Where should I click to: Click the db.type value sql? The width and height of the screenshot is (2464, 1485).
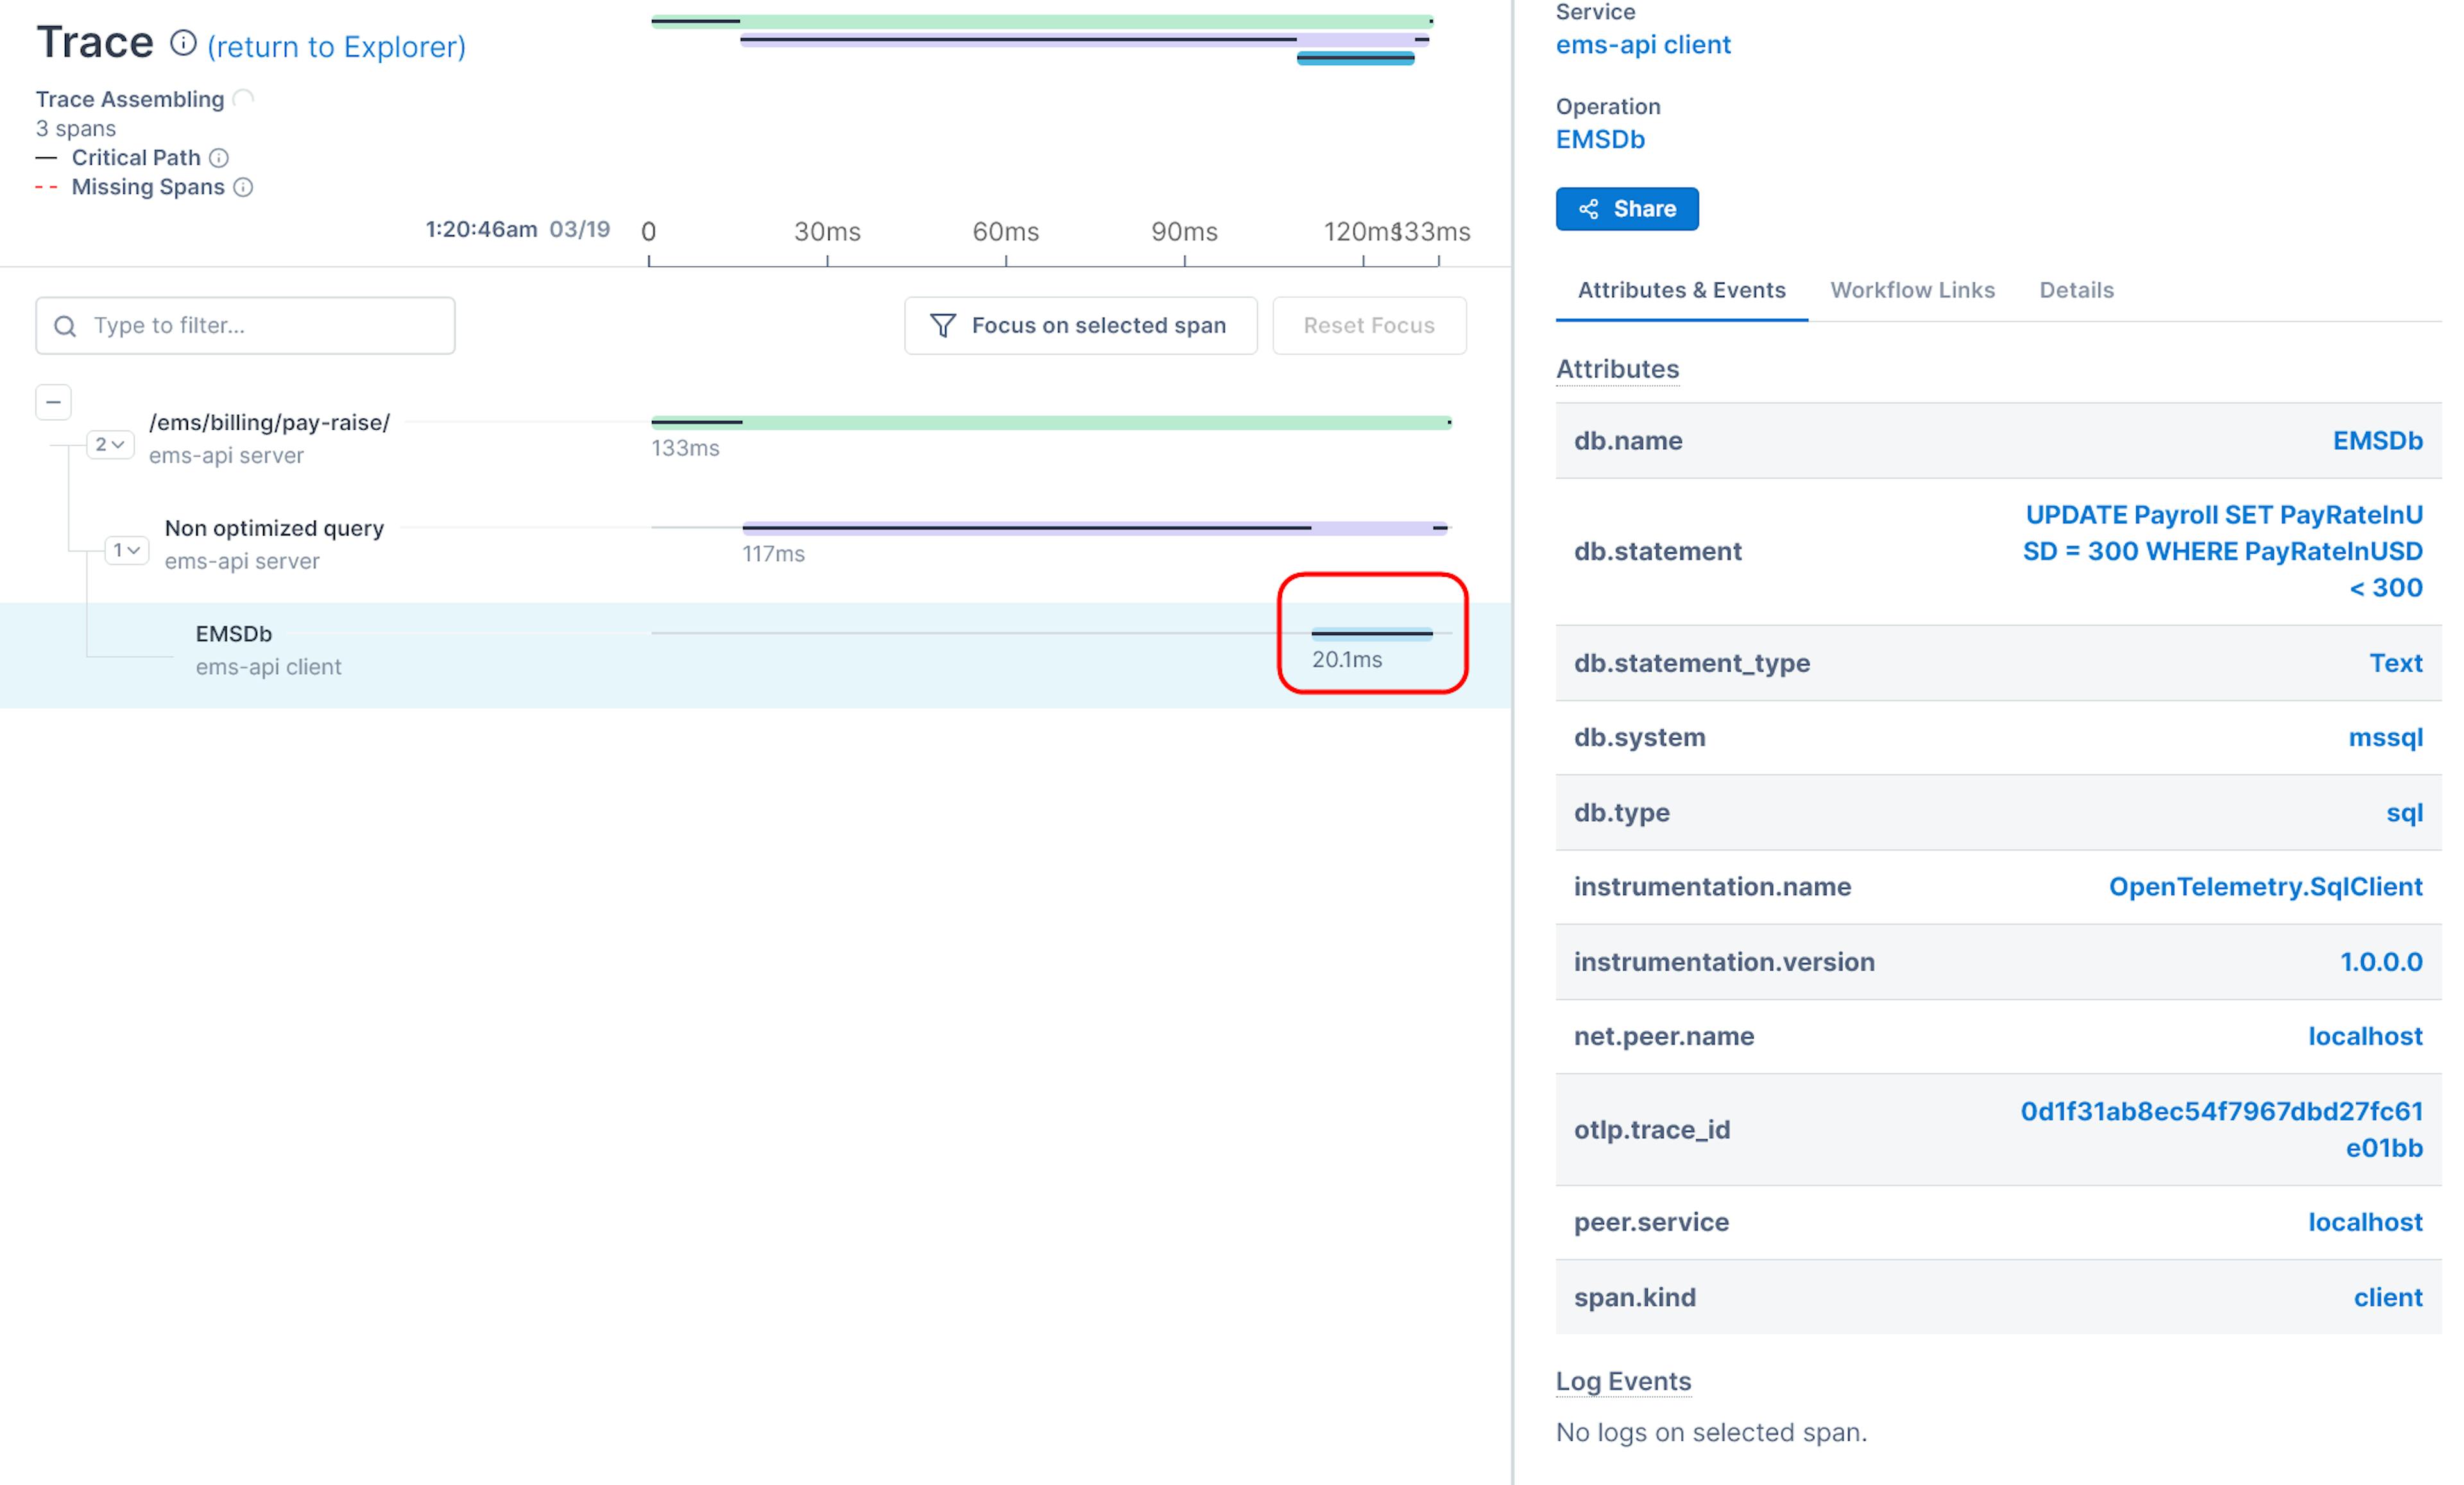pos(2404,813)
